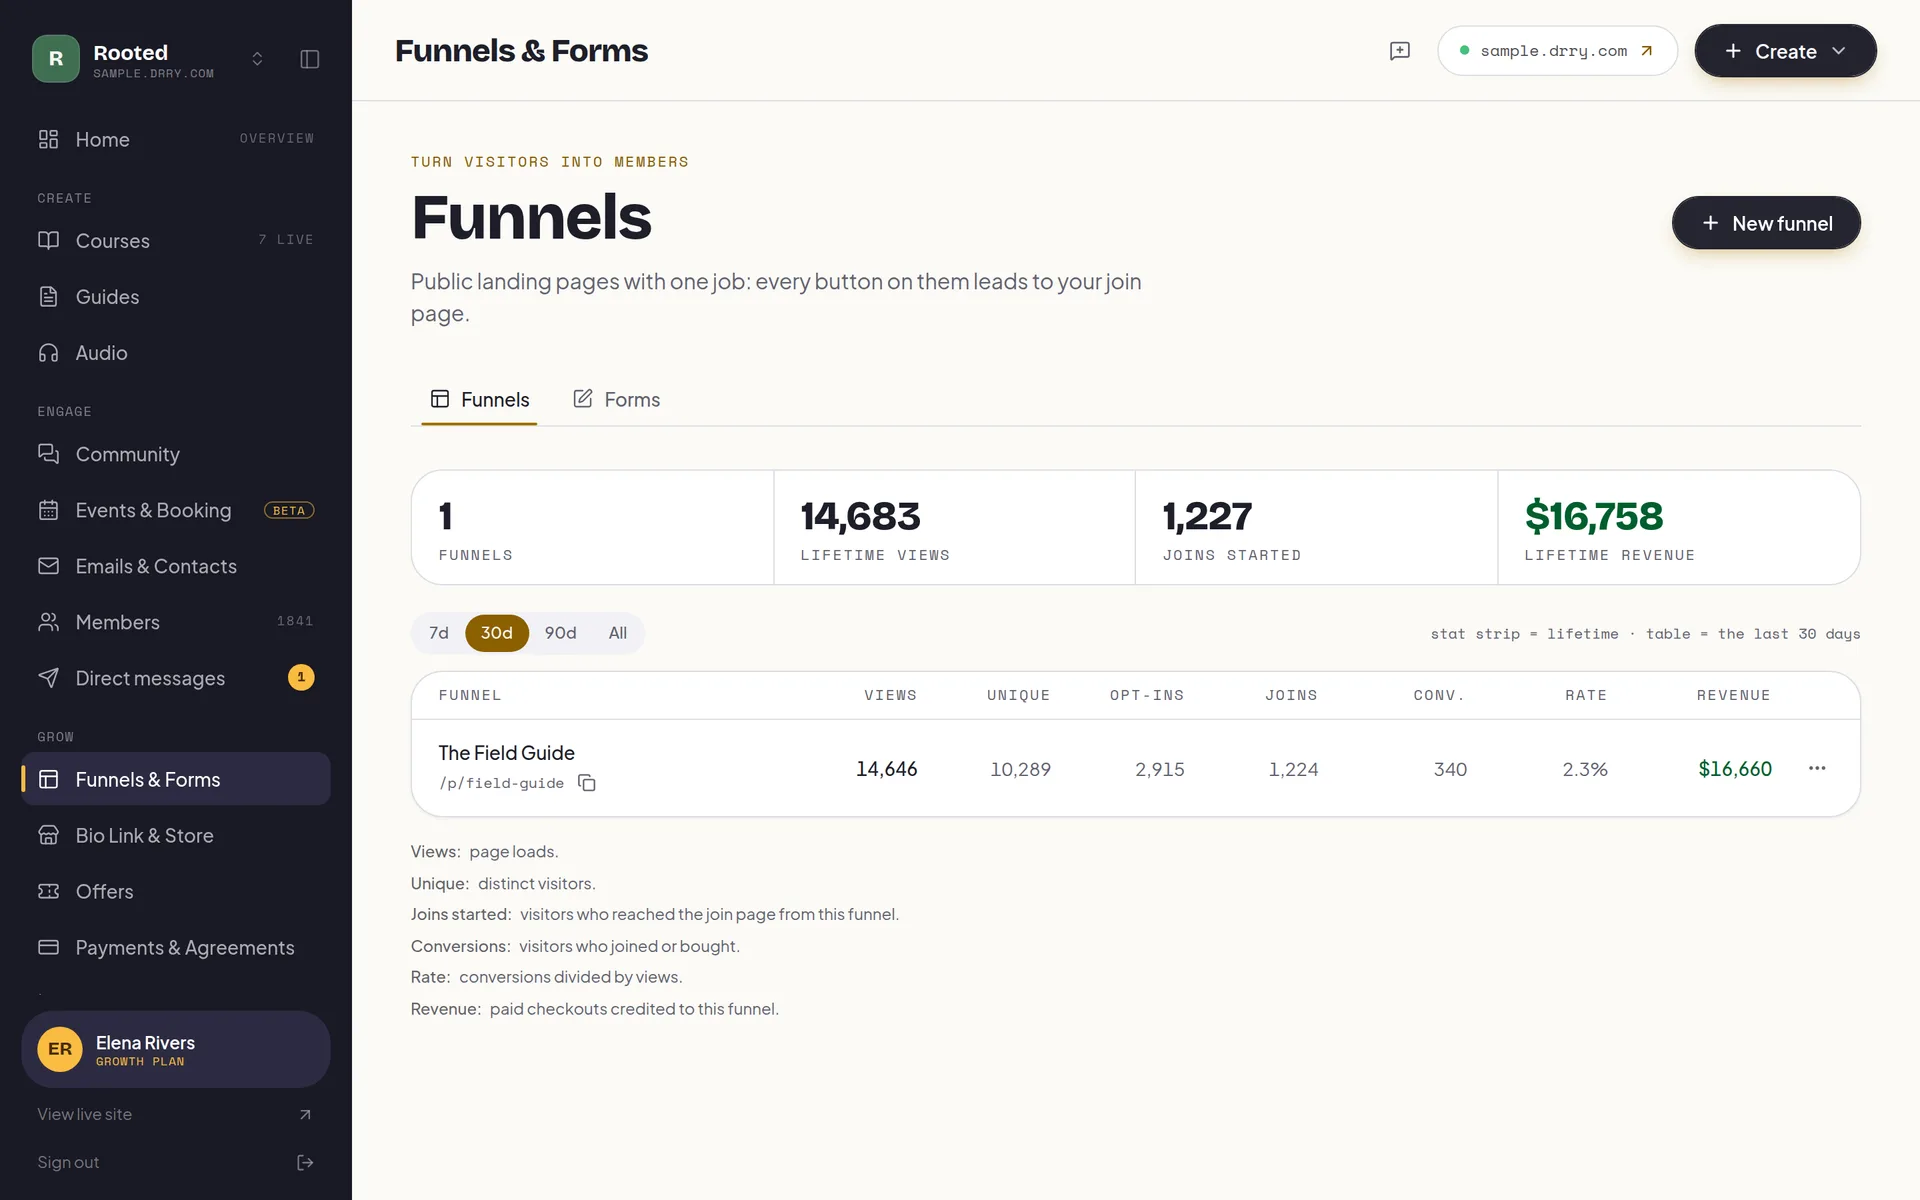Open the workspace switcher chevrons beside Rooted

coord(257,59)
